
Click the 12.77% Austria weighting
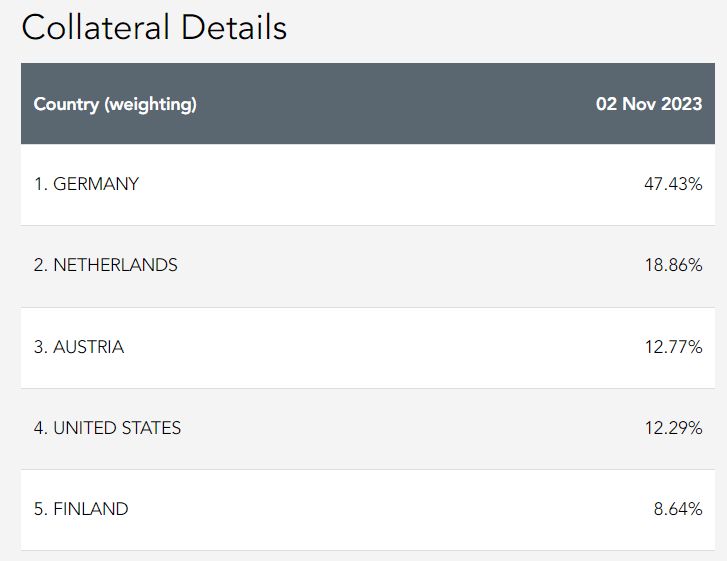[673, 347]
